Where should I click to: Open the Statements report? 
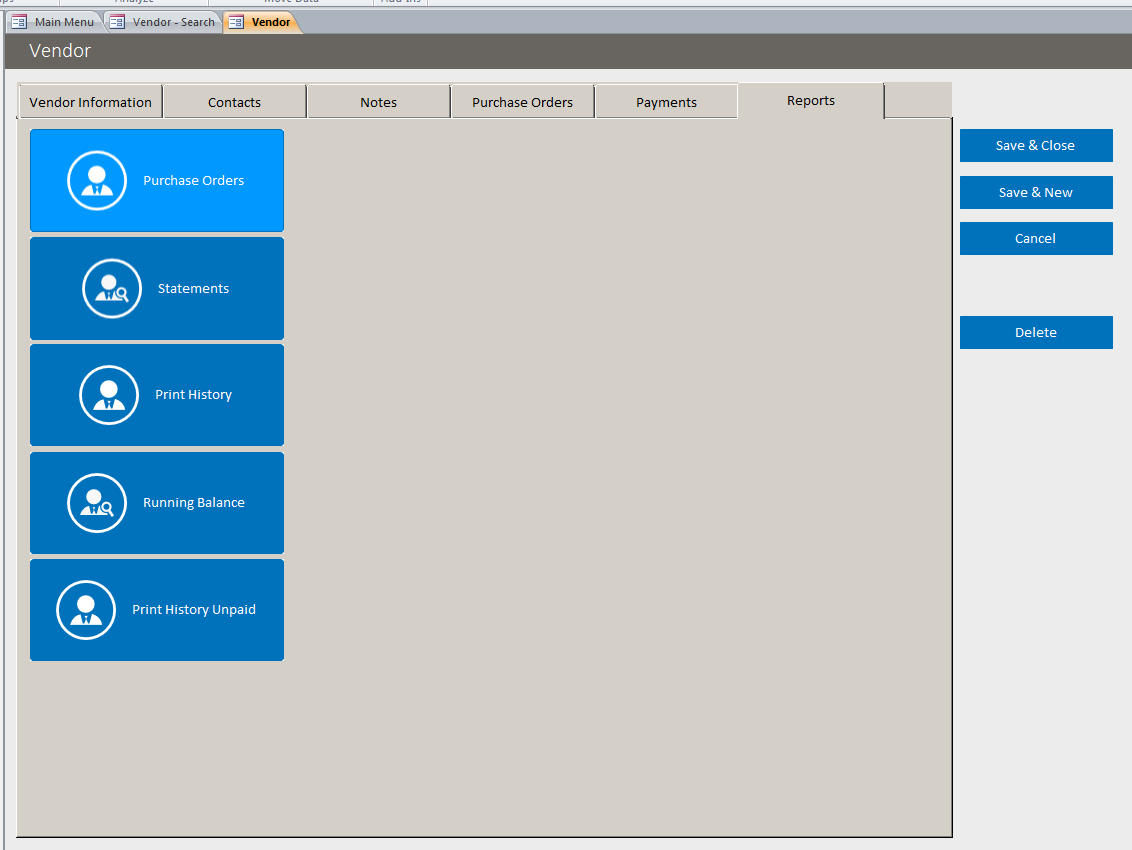point(157,288)
